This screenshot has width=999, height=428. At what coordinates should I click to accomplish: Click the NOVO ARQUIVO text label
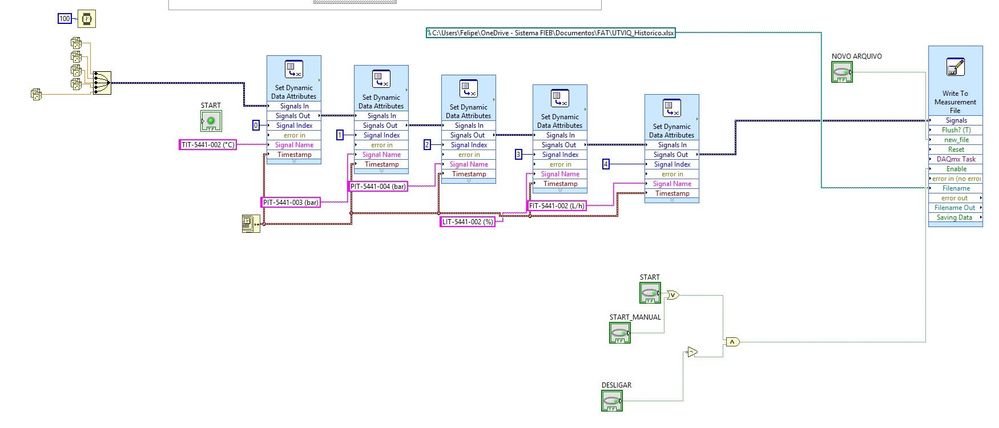pyautogui.click(x=857, y=56)
